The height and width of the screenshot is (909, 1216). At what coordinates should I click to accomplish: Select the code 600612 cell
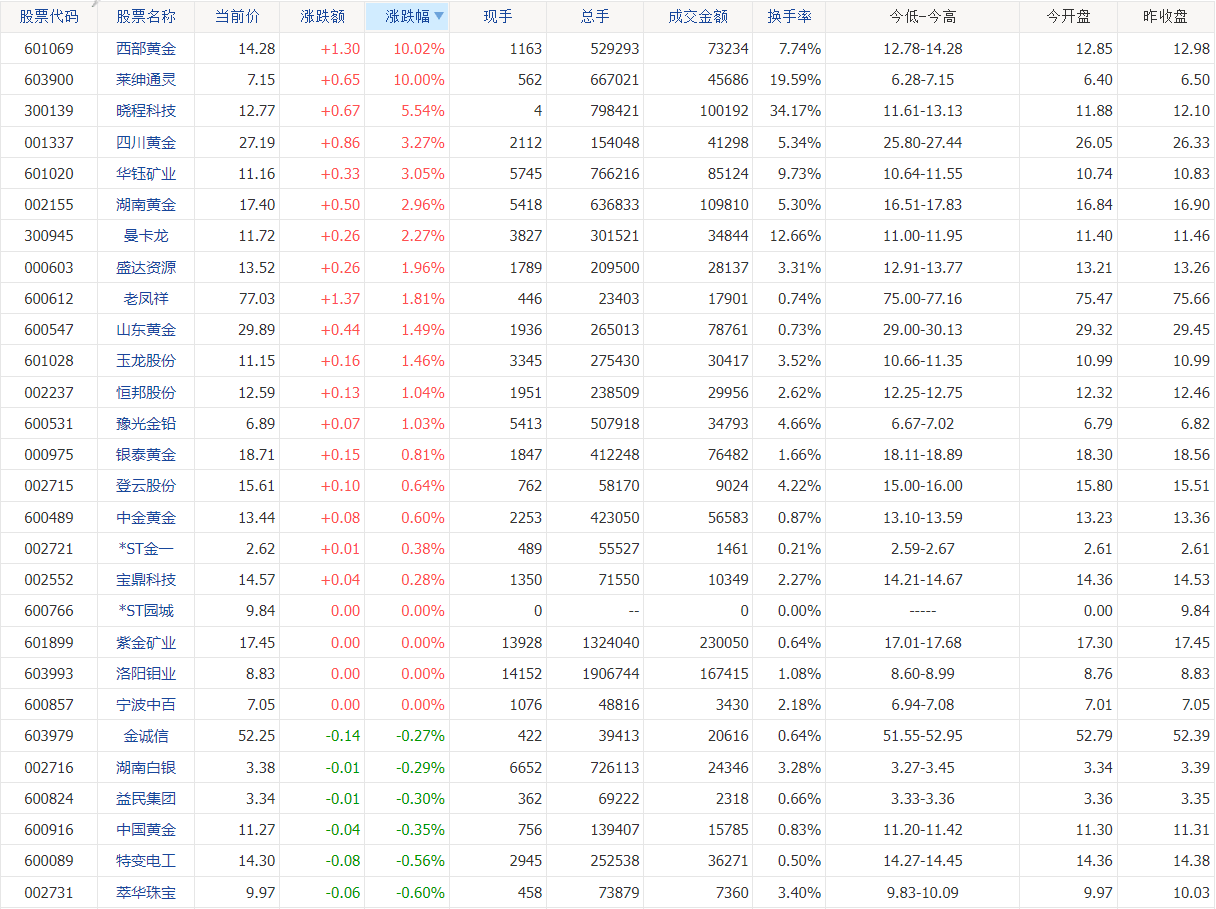[49, 298]
